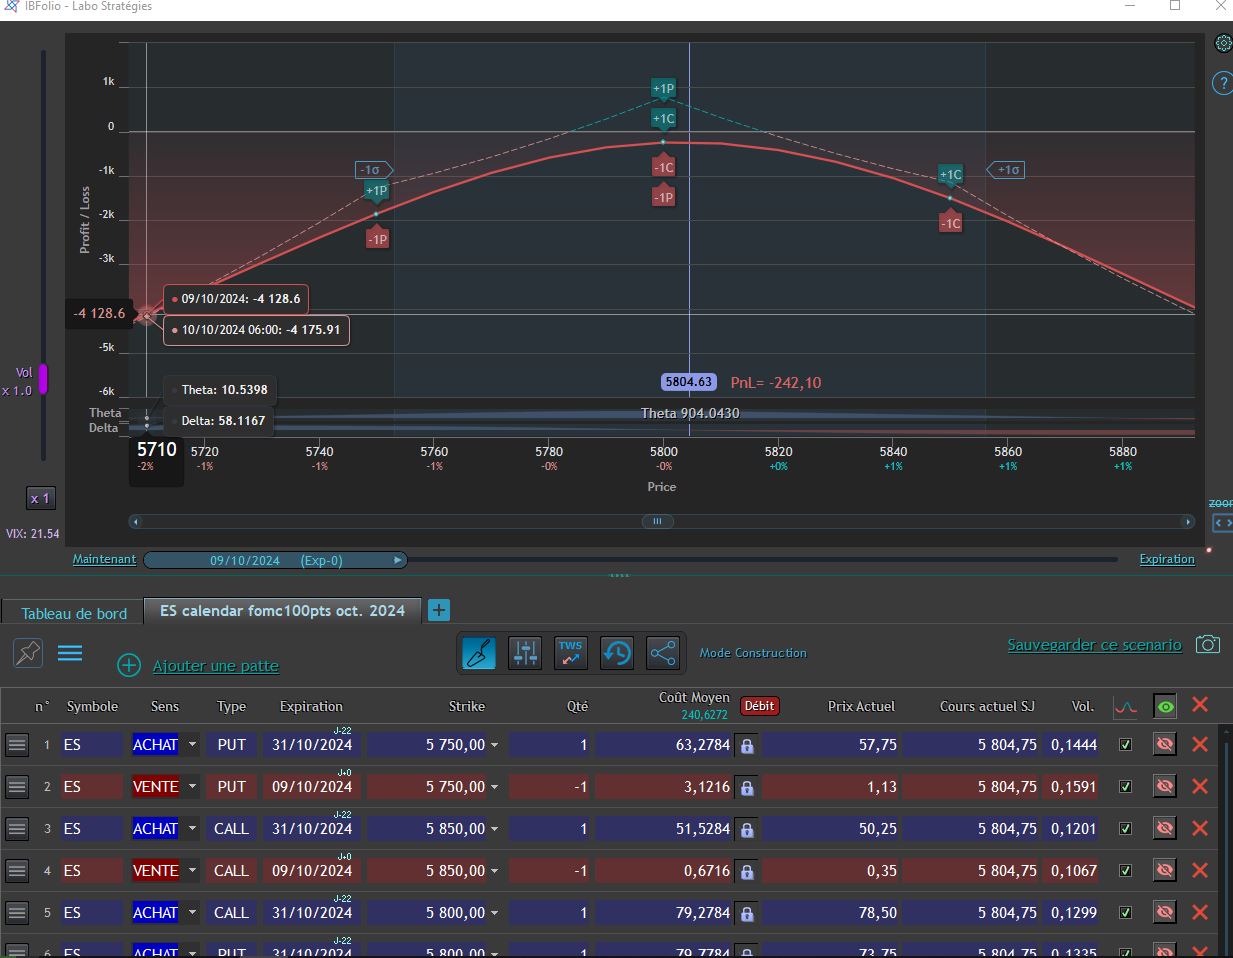This screenshot has width=1233, height=958.
Task: Open the hamburger menu beside the pin
Action: [70, 653]
